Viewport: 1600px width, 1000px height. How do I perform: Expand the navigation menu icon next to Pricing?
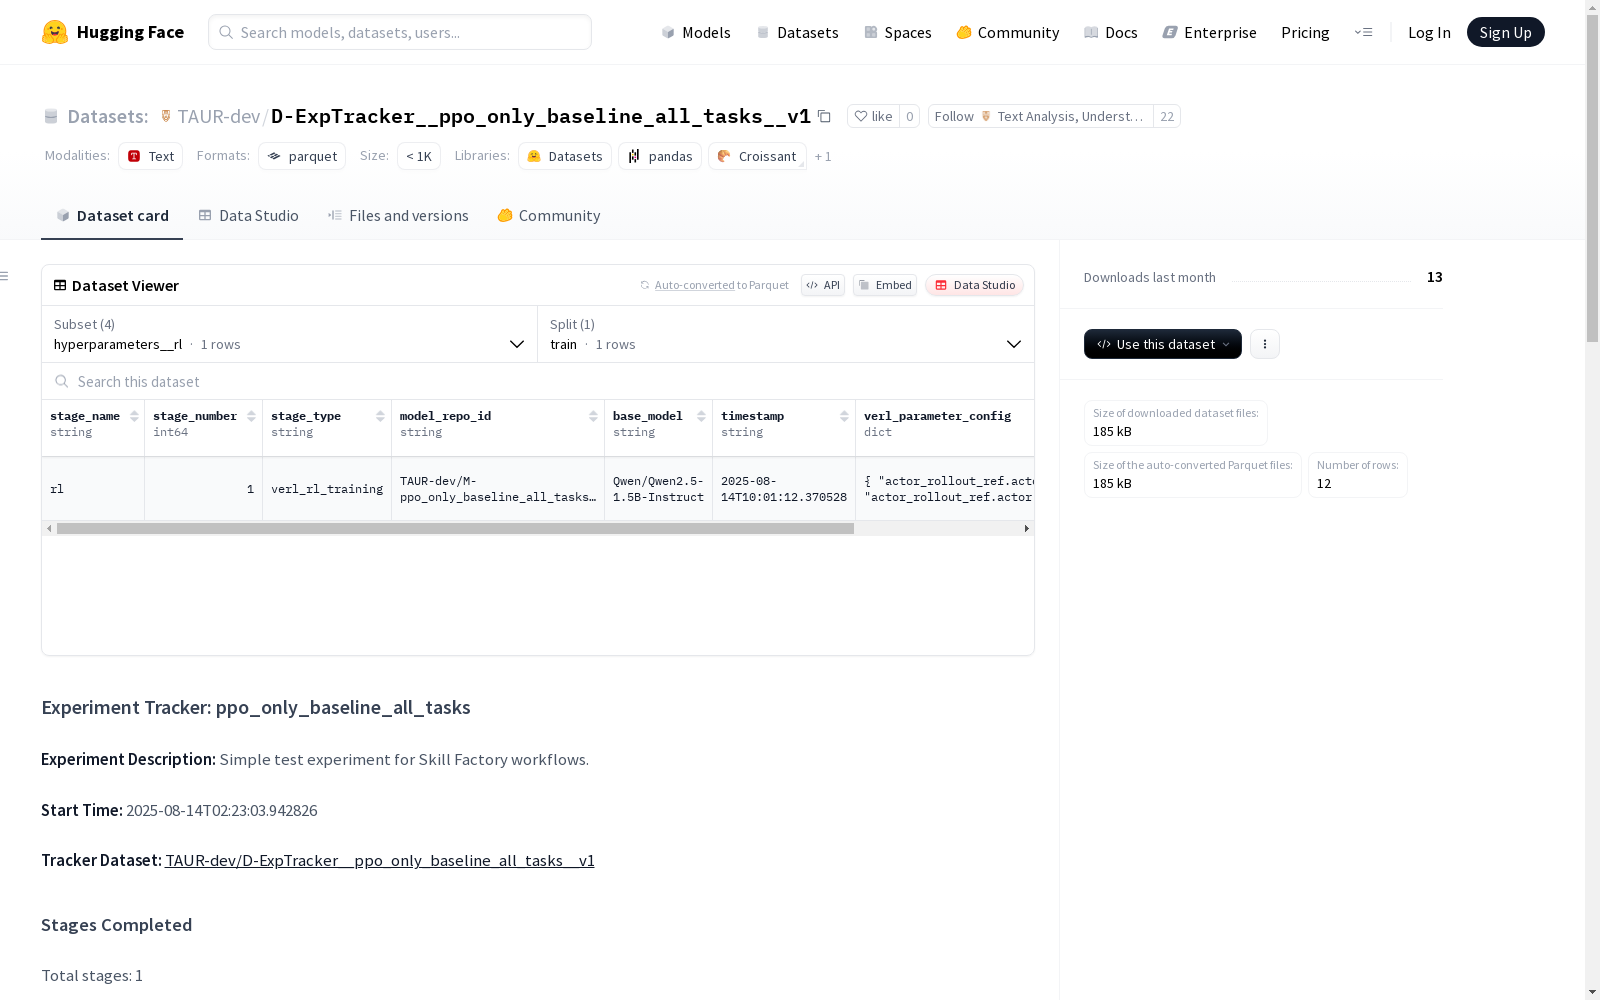[x=1363, y=32]
